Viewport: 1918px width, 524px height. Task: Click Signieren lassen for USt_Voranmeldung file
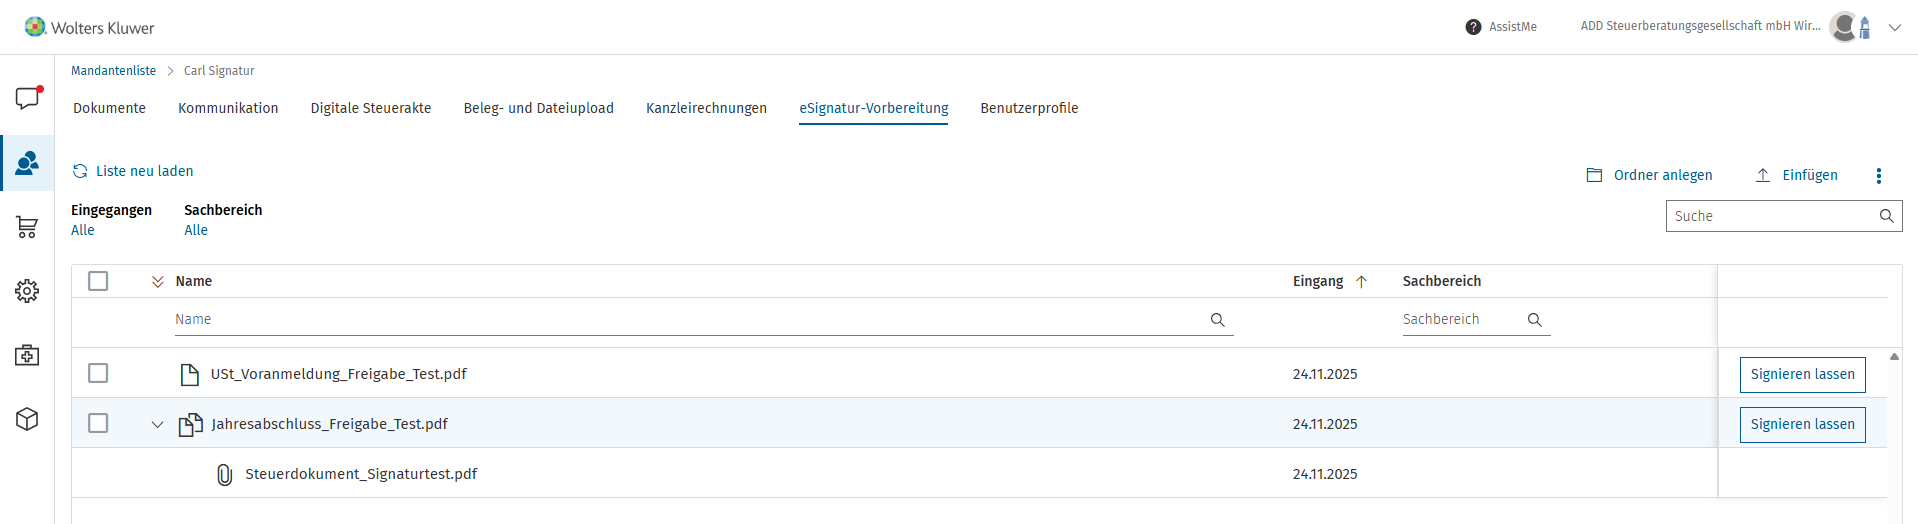(x=1802, y=374)
